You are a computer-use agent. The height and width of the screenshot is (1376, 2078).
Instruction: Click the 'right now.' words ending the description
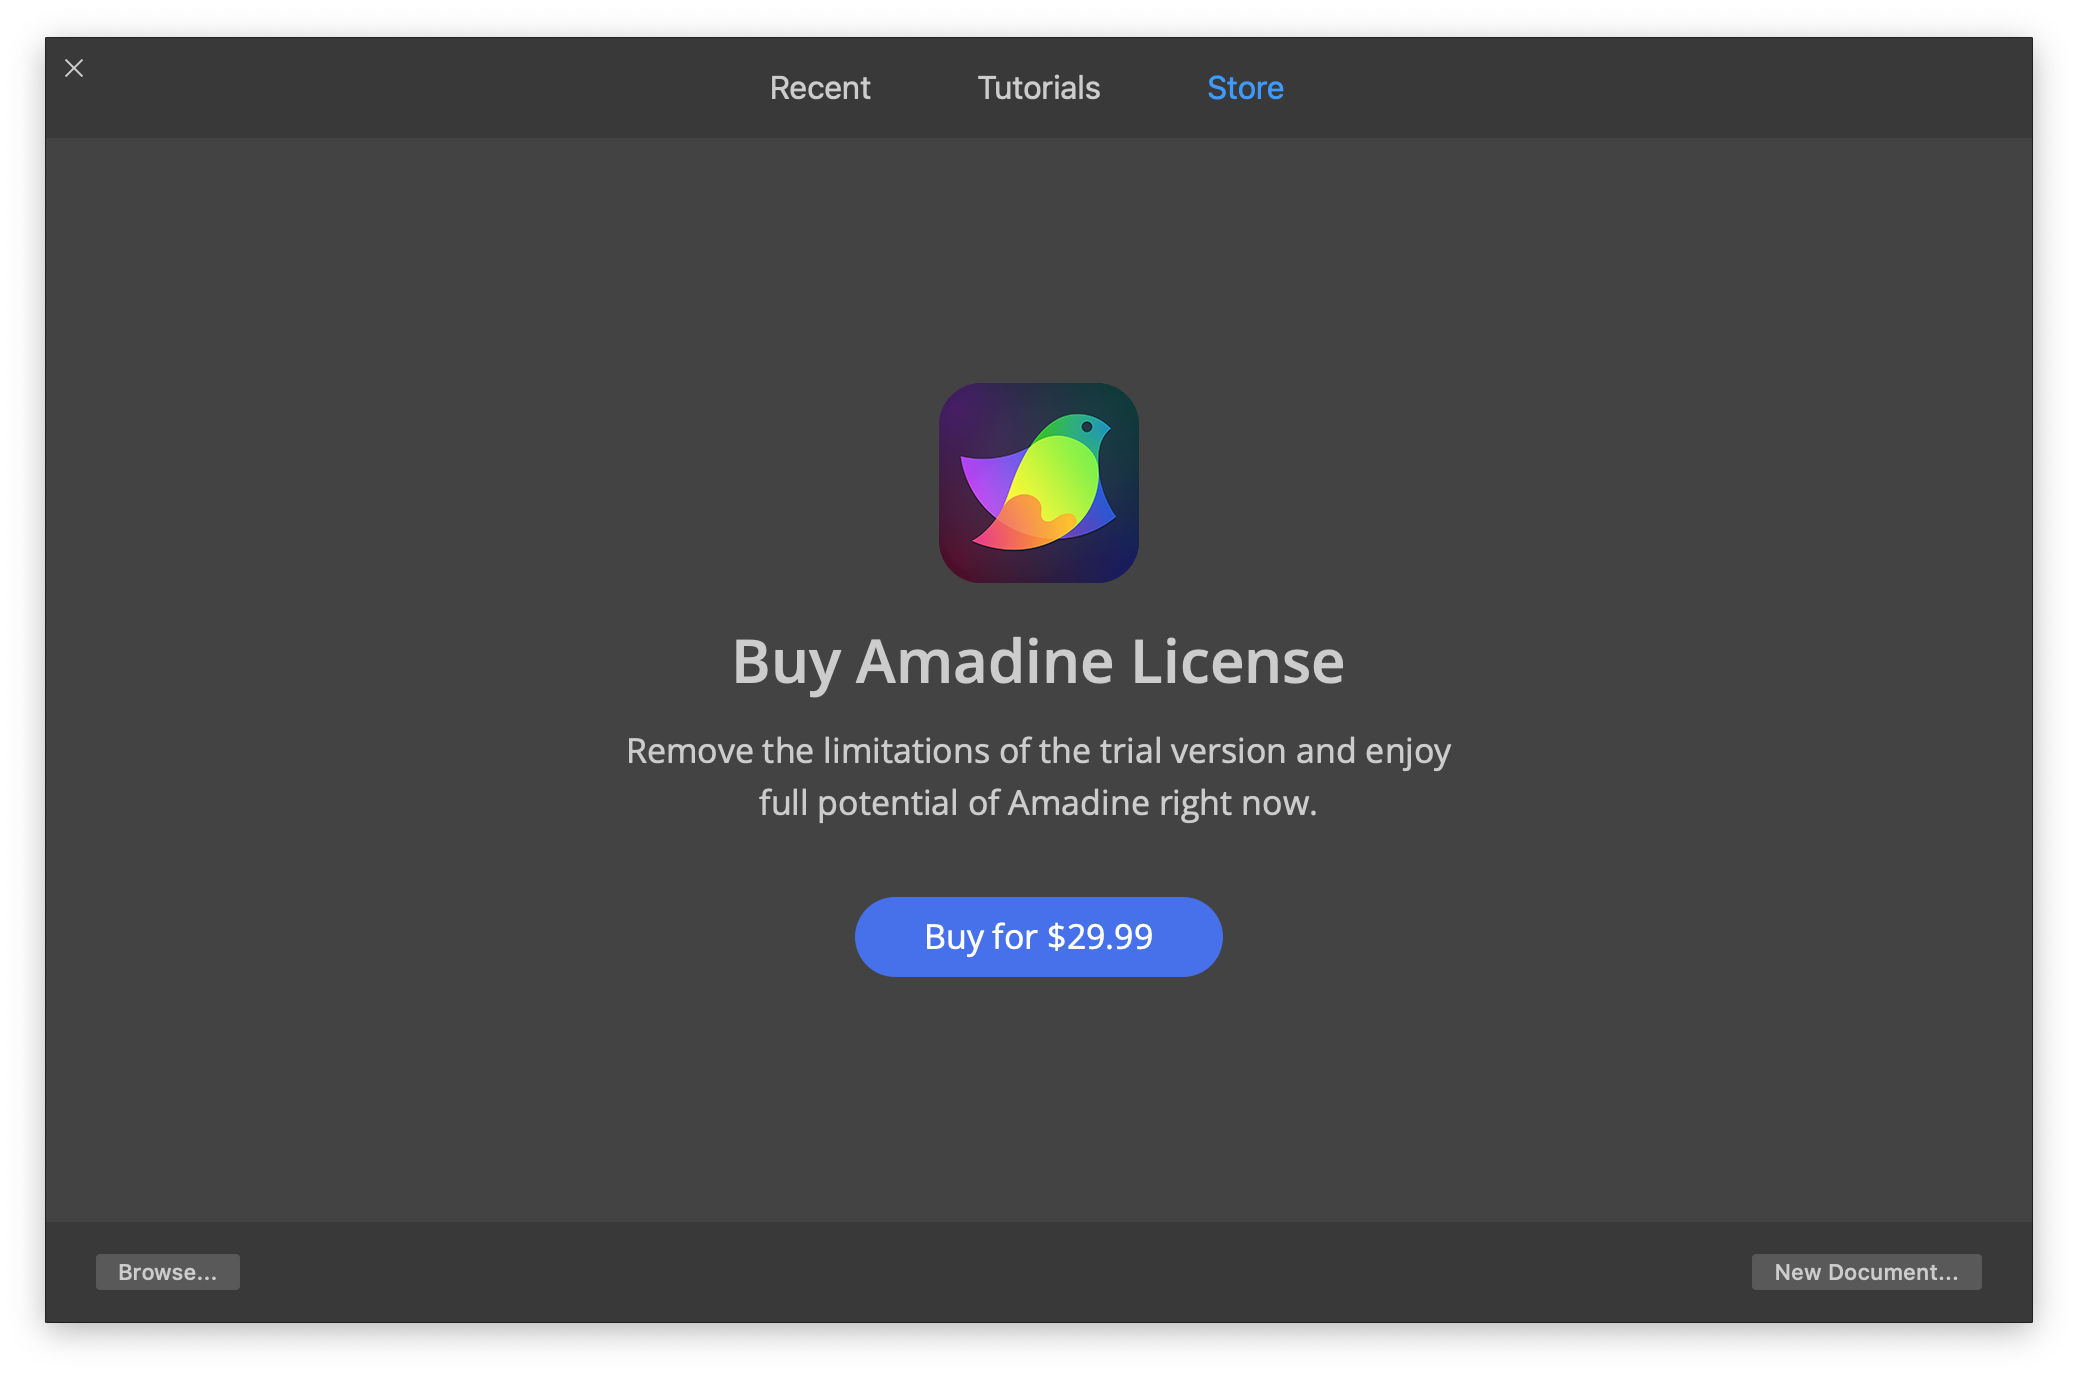click(1238, 803)
